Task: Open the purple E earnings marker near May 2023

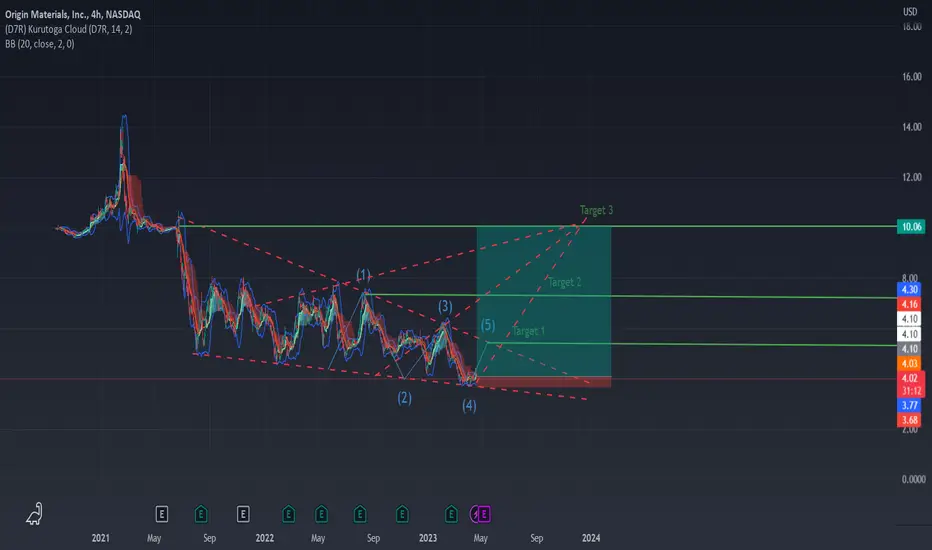Action: coord(484,514)
